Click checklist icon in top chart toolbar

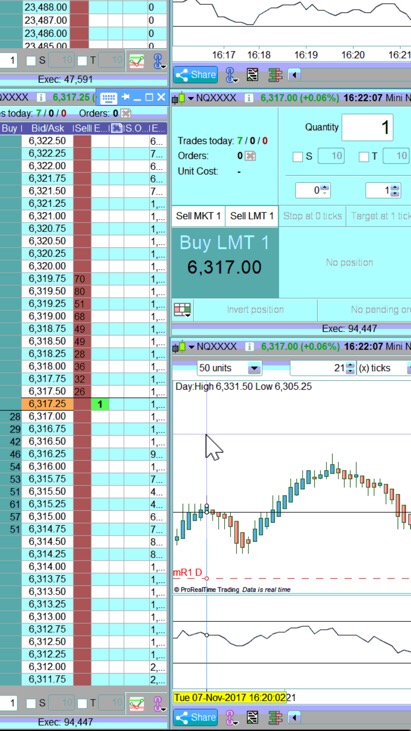253,75
